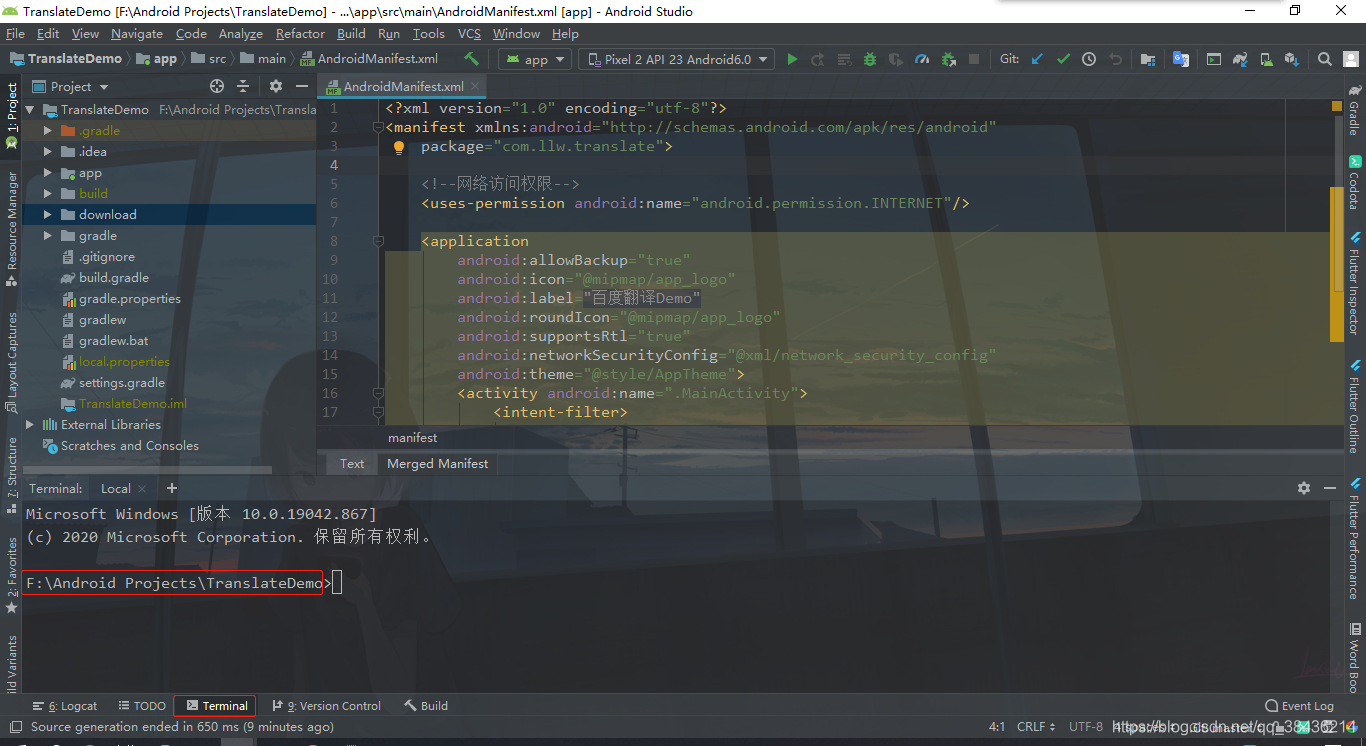Toggle the 1: Project side panel
Screen dimensions: 1366x746
(x=11, y=115)
